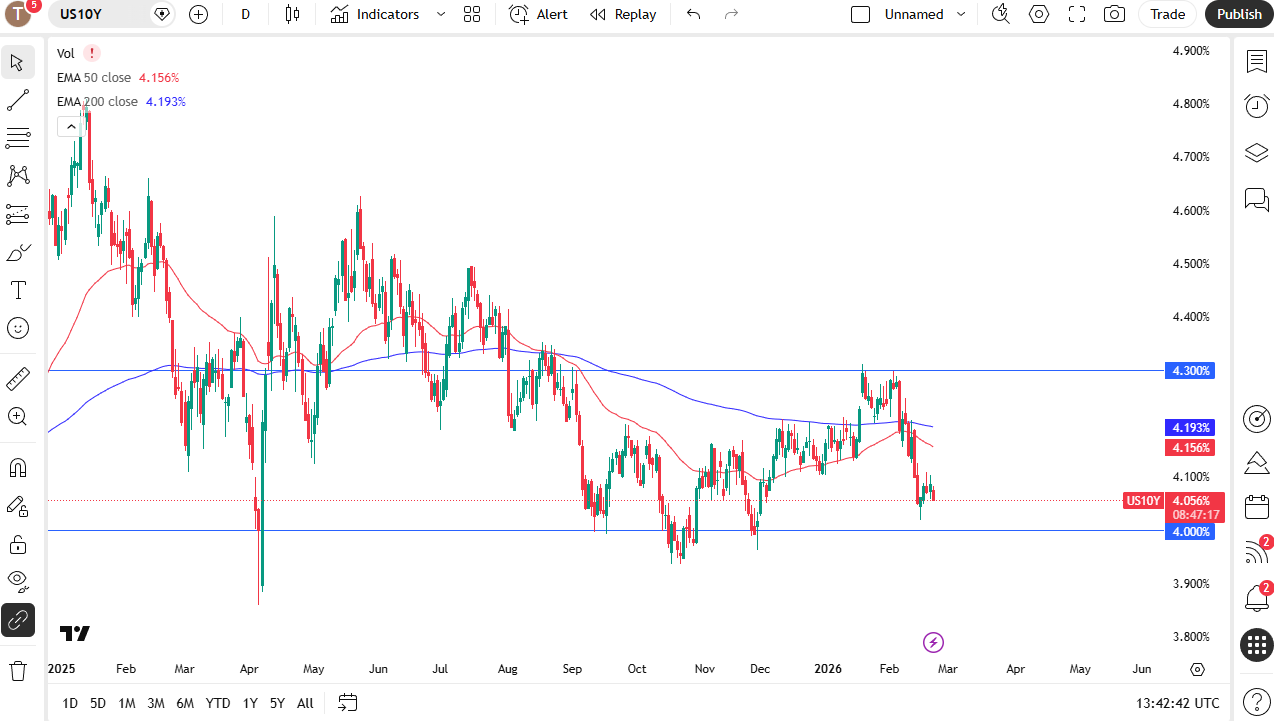
Task: Open the Fibonacci retracement tools
Action: tap(18, 138)
